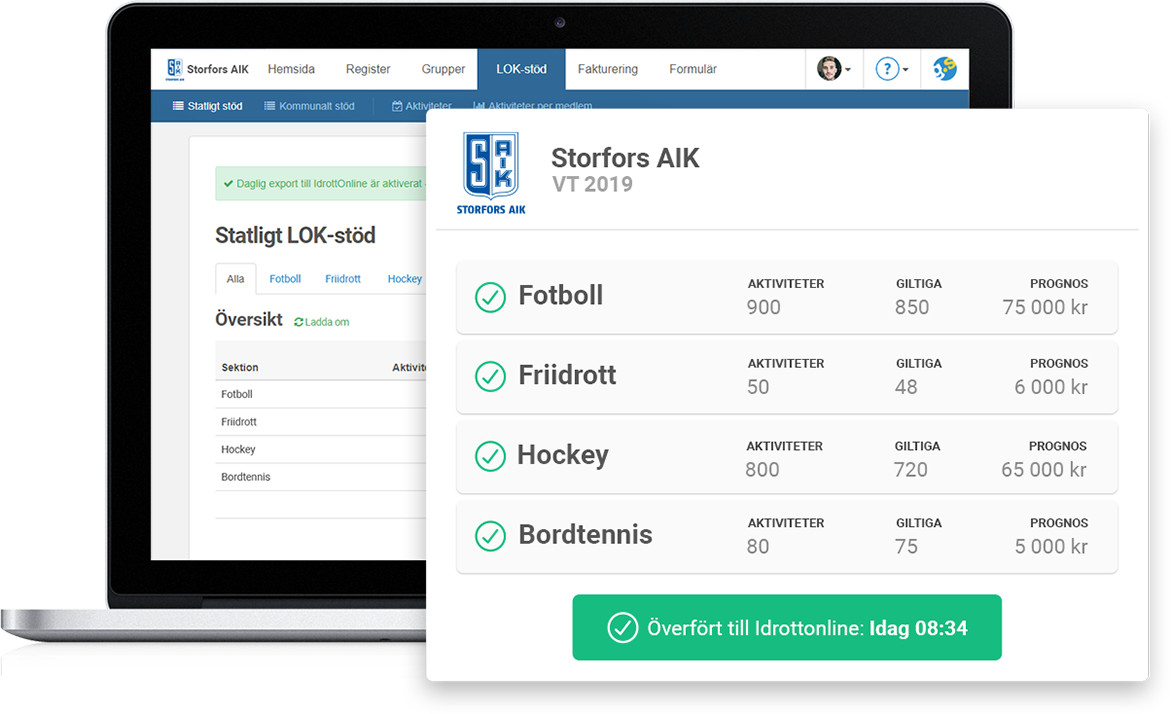This screenshot has width=1171, height=714.
Task: Click the Storfors AIK logo in navbar
Action: click(x=175, y=69)
